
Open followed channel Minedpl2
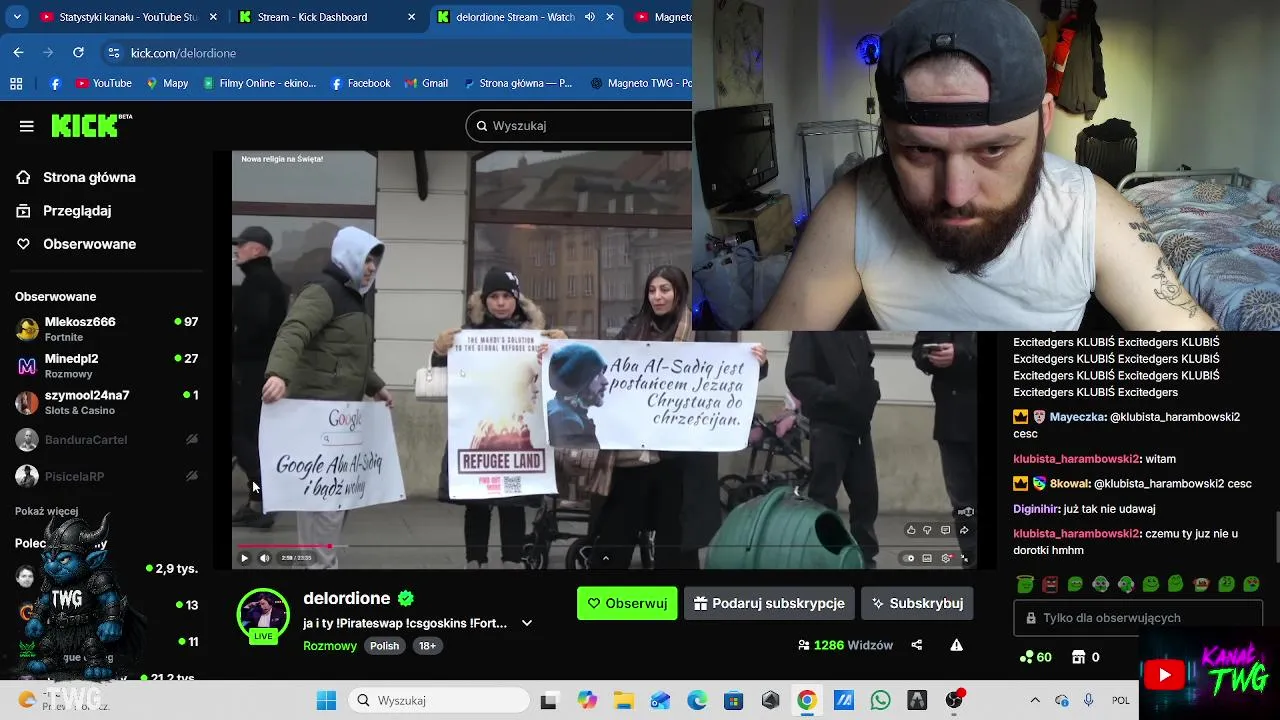pyautogui.click(x=106, y=366)
